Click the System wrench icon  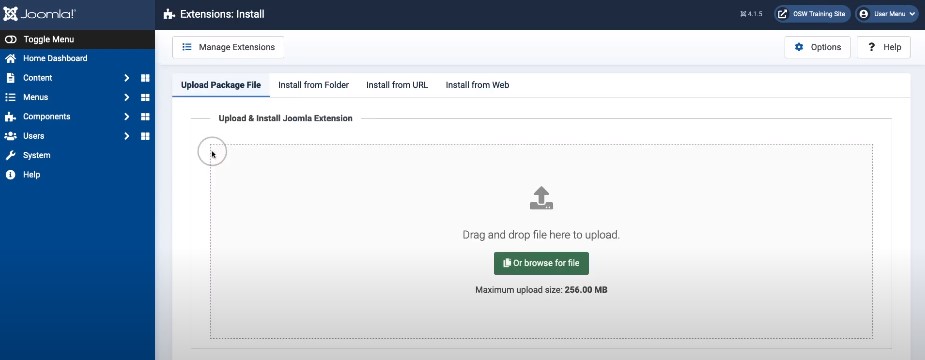pos(10,155)
